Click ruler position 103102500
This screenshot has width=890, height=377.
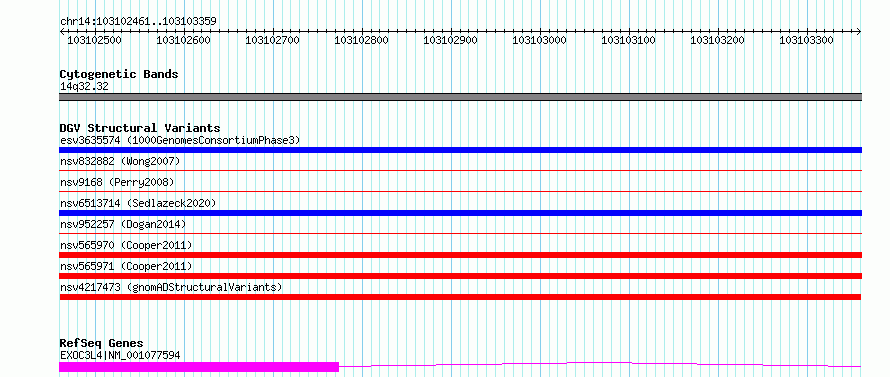tap(94, 40)
